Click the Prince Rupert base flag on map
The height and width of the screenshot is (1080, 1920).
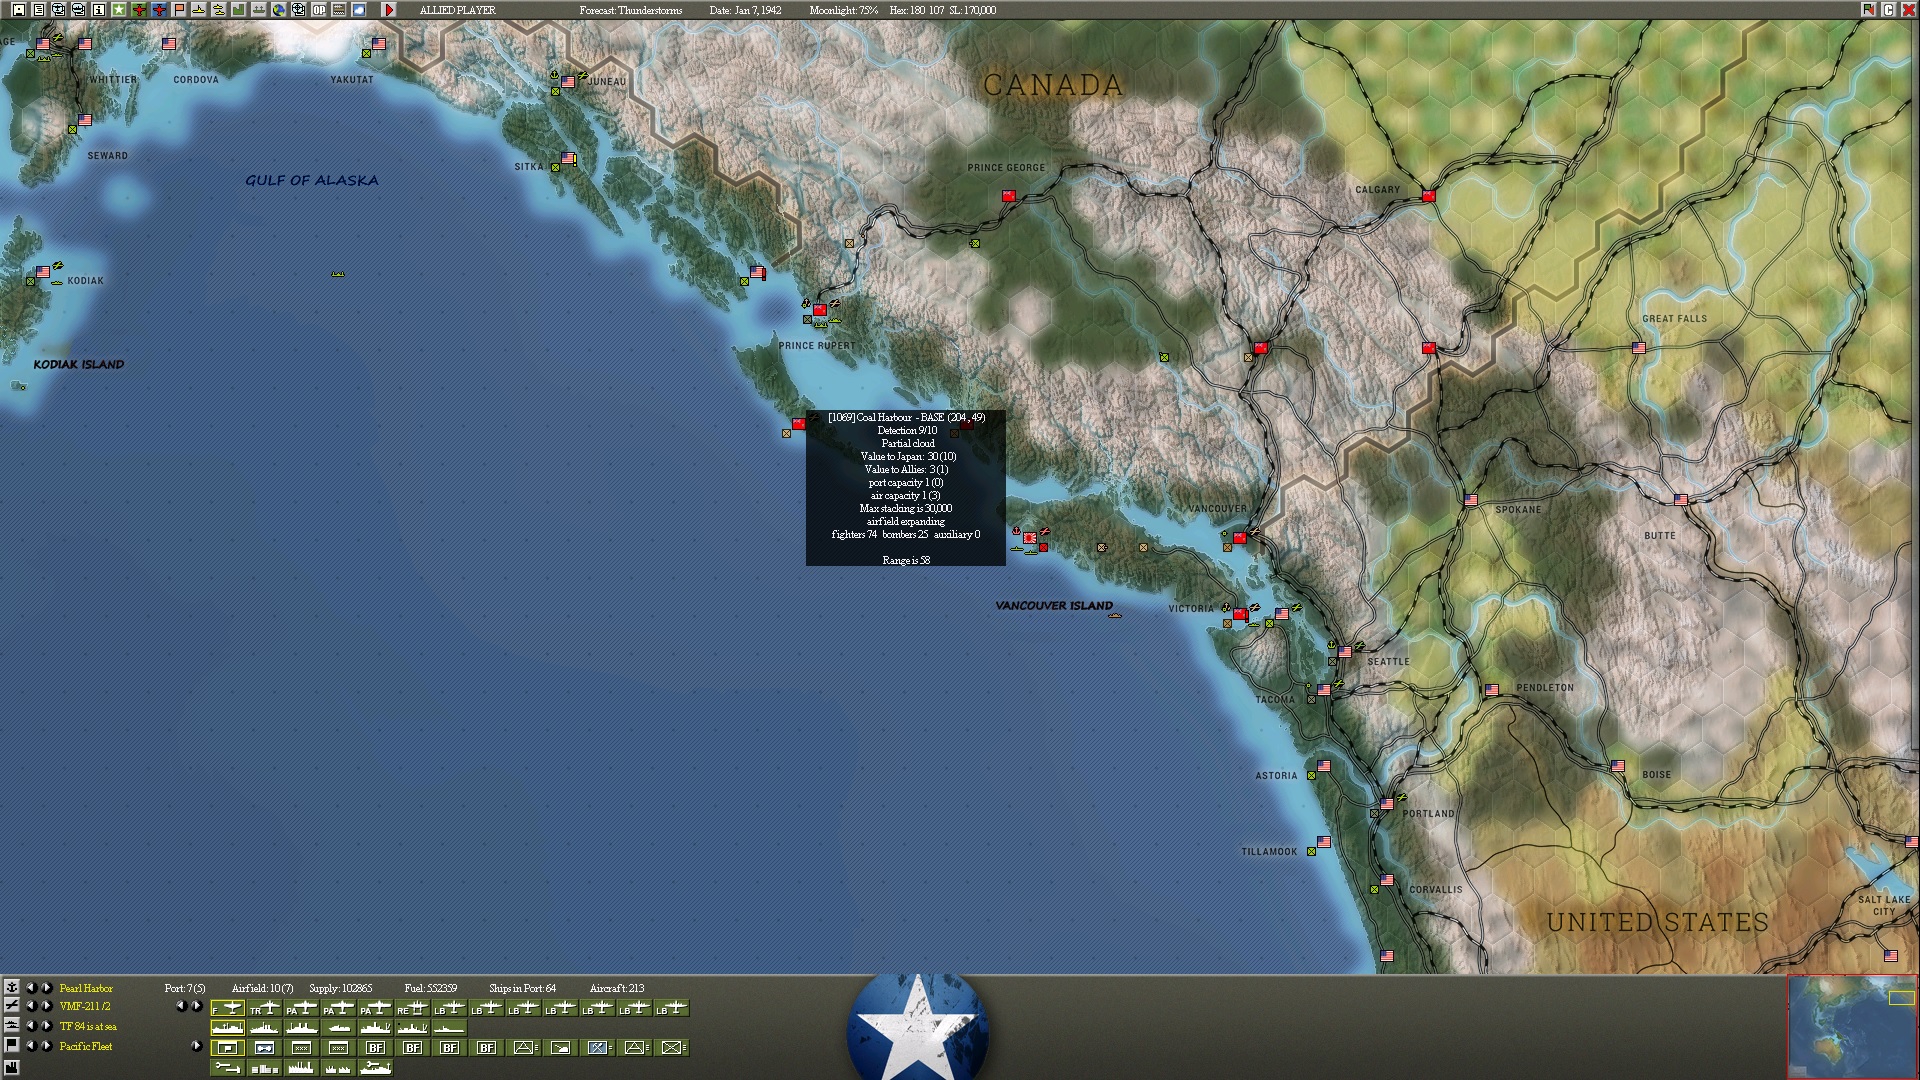pos(820,310)
